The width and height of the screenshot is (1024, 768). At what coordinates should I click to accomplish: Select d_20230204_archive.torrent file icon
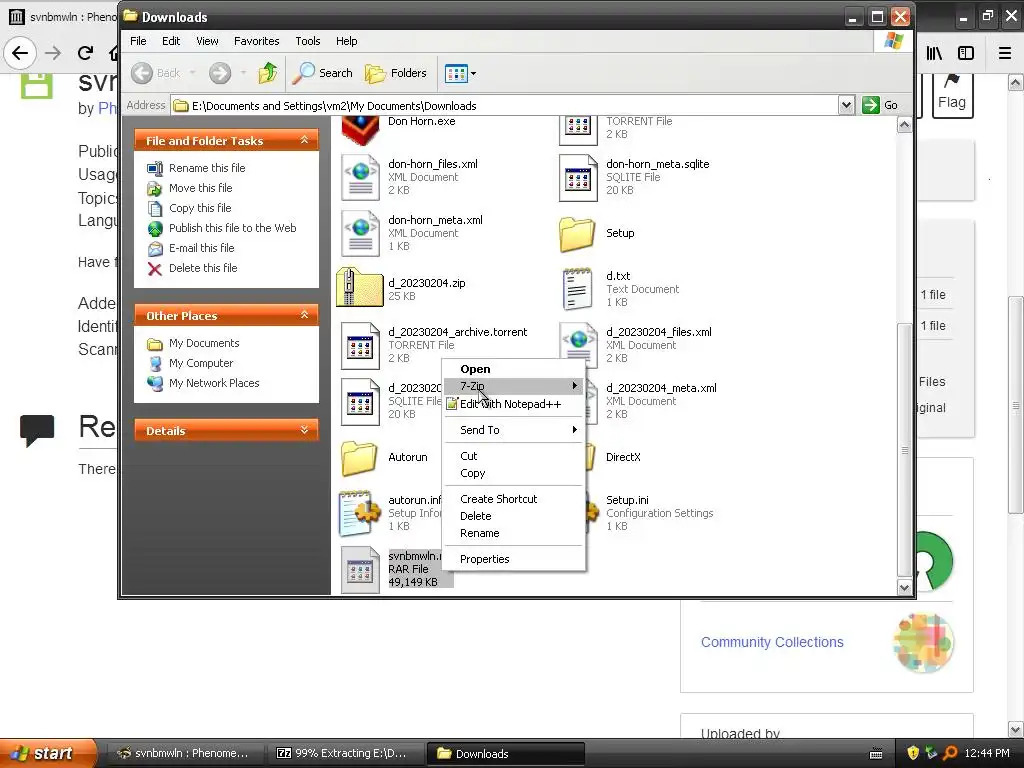coord(360,345)
